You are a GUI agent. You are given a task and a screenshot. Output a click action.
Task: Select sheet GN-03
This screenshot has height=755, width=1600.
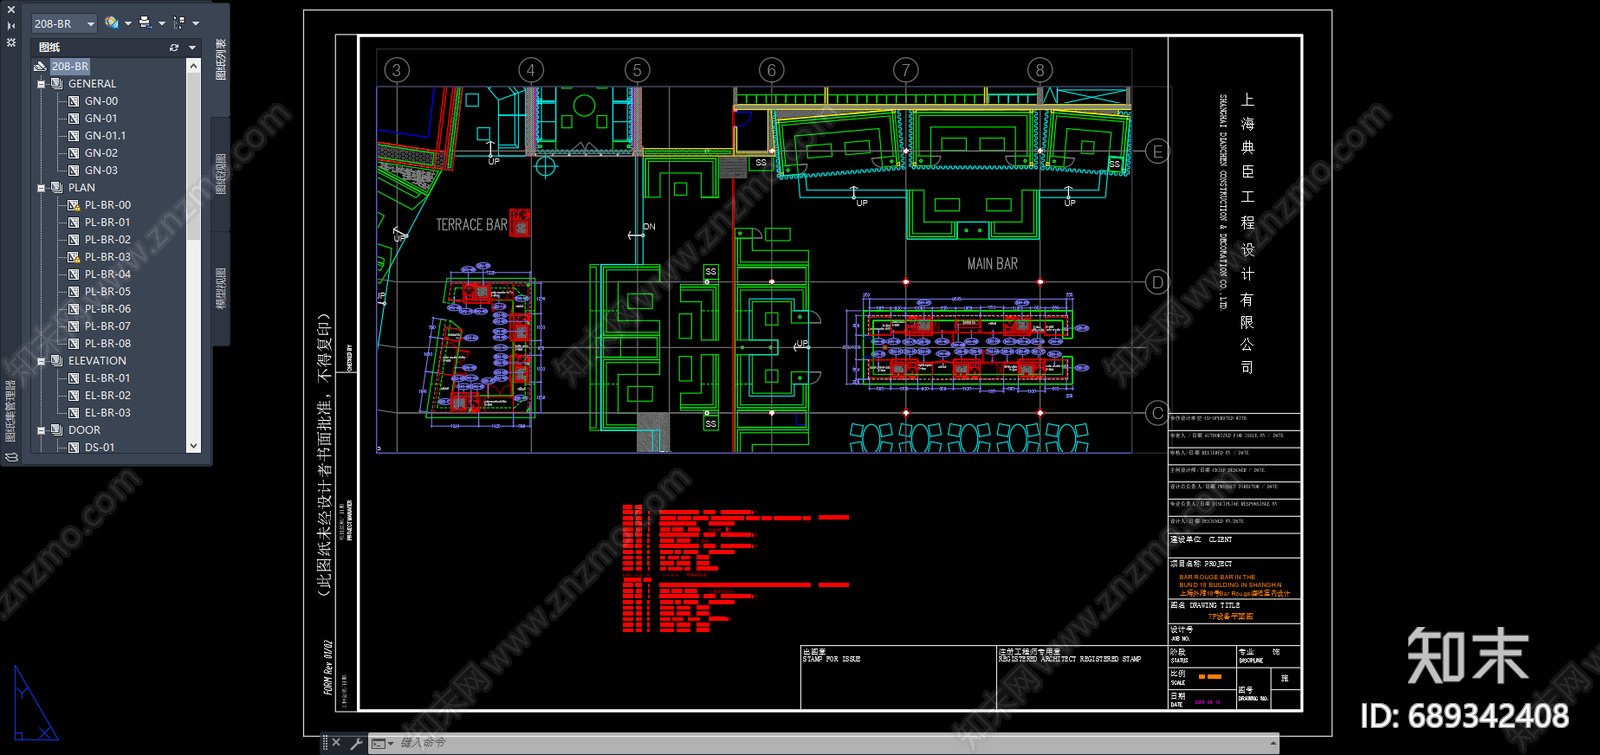click(101, 170)
